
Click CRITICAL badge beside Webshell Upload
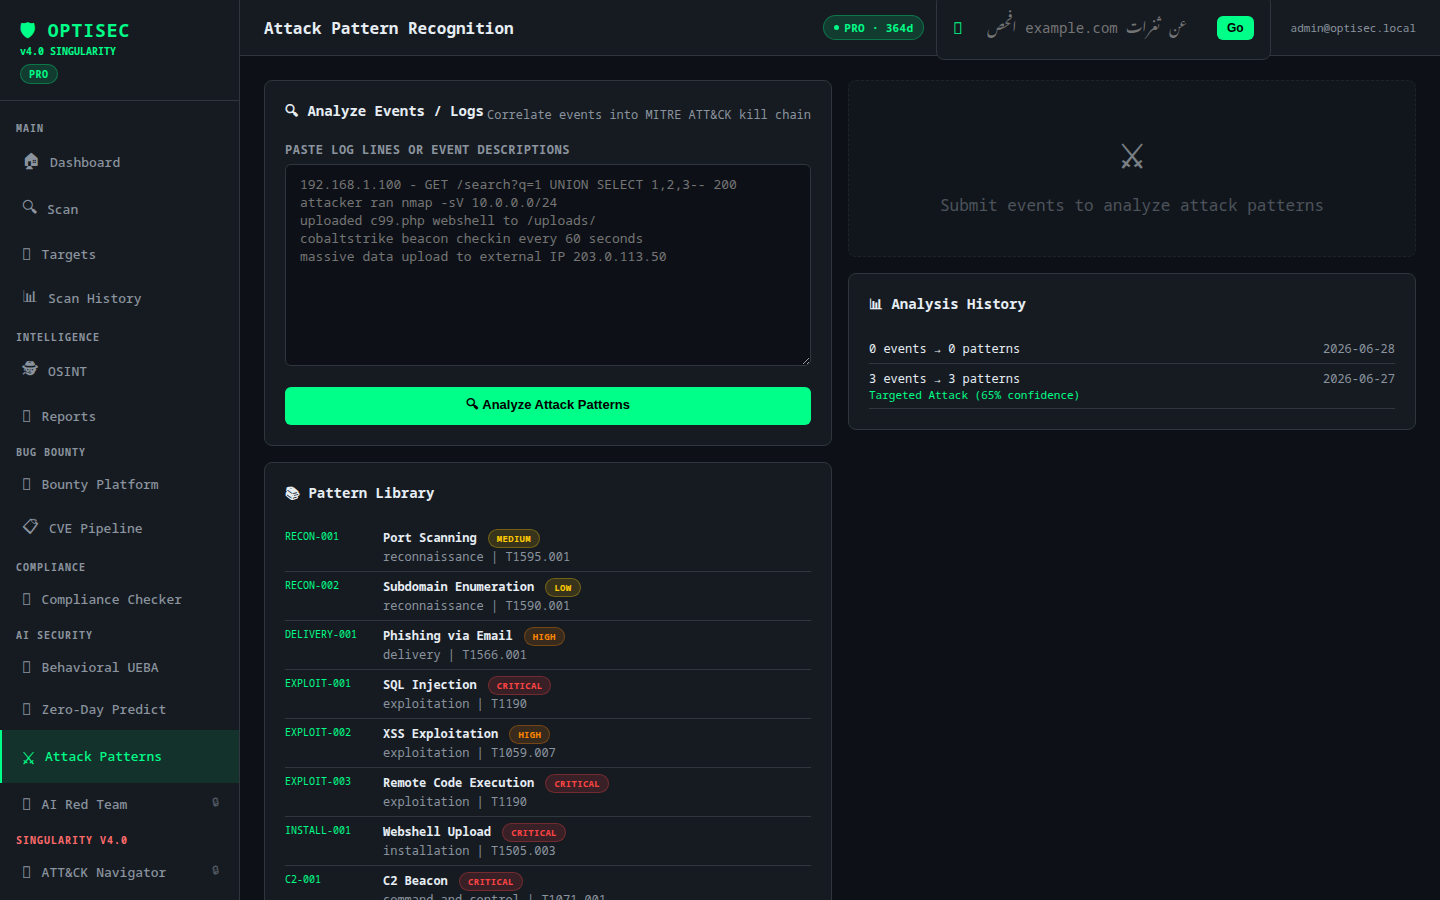click(534, 833)
